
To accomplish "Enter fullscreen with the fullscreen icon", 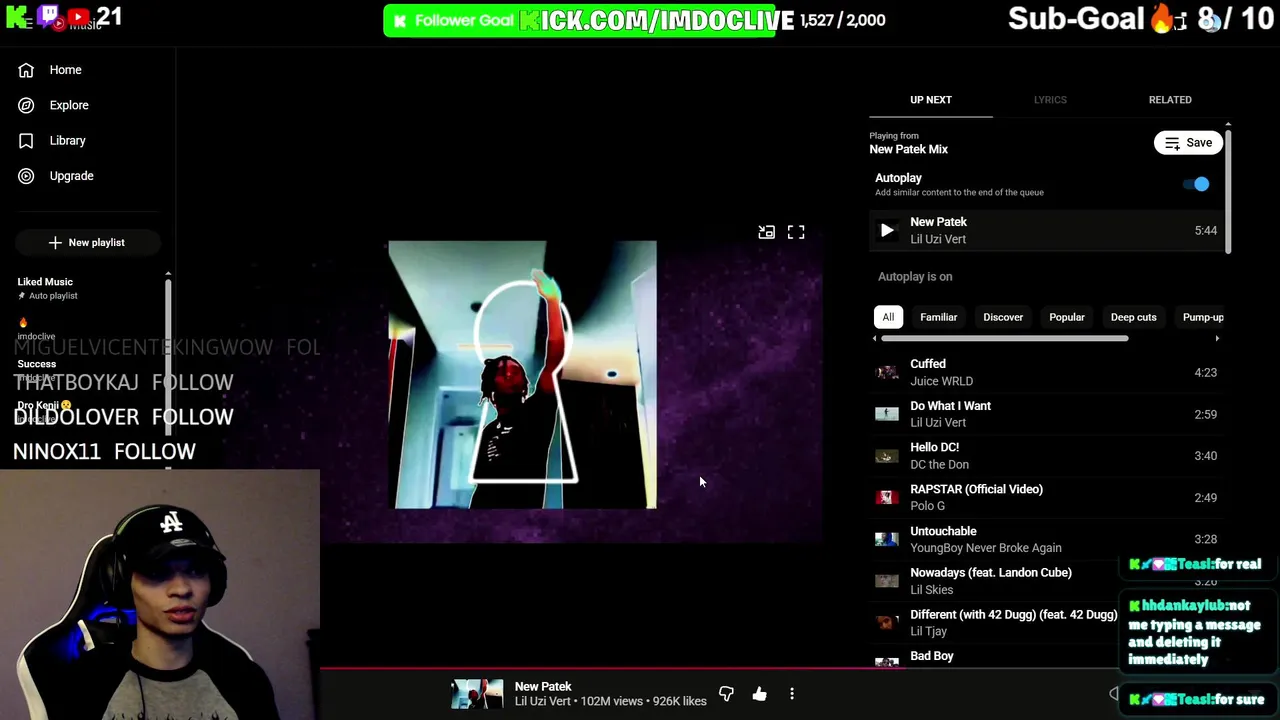I will pyautogui.click(x=796, y=232).
